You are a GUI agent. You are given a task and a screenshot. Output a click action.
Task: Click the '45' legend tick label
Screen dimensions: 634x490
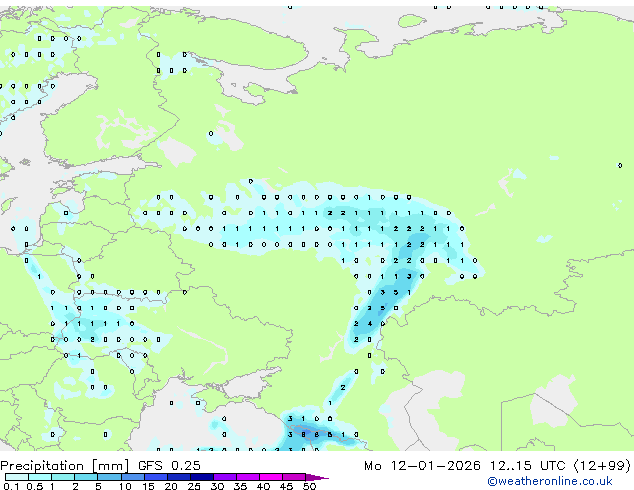[286, 486]
